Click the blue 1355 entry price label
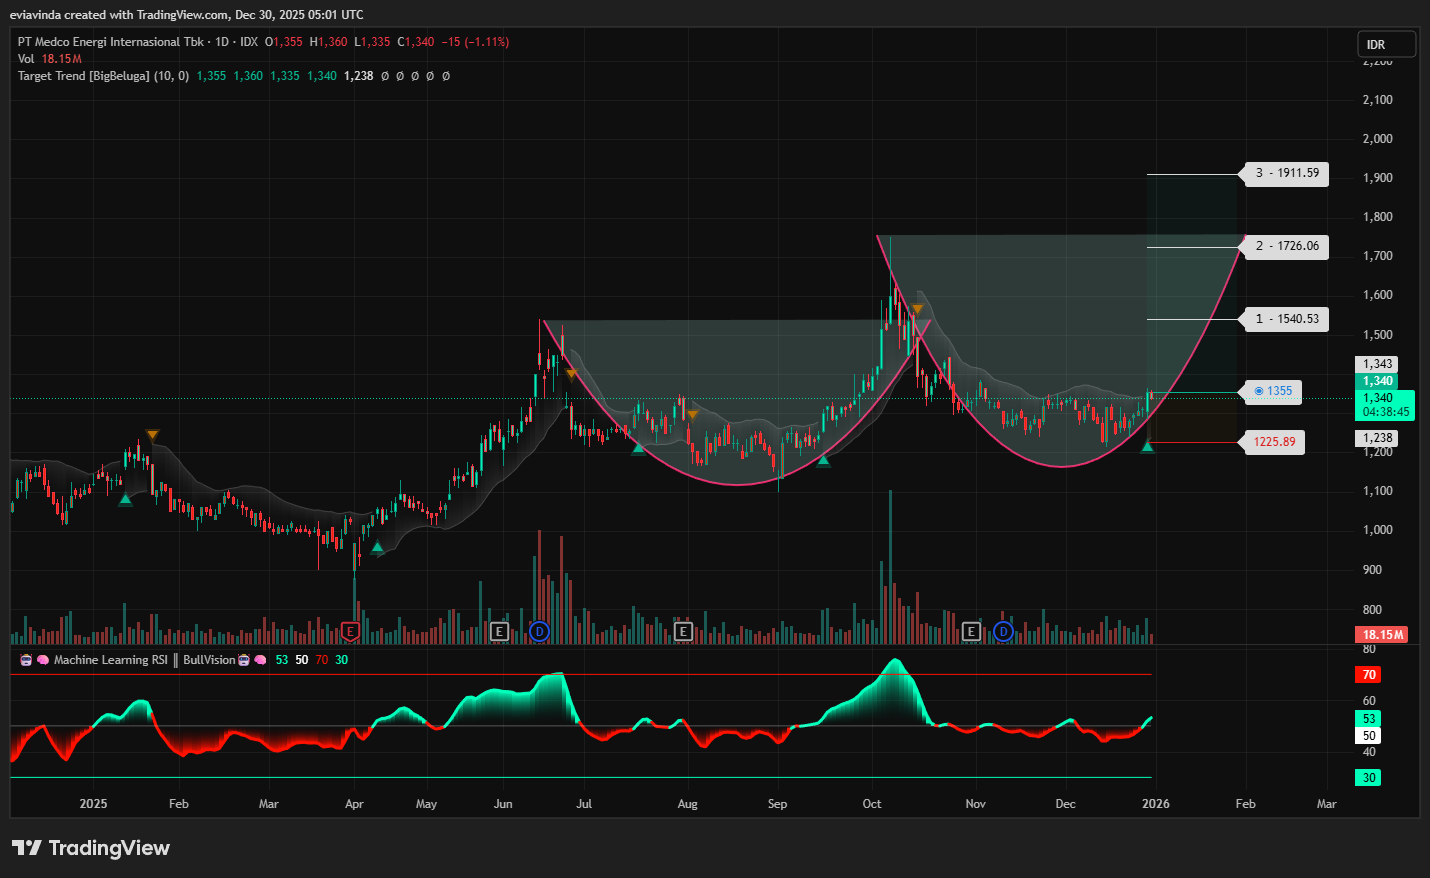 (1272, 391)
